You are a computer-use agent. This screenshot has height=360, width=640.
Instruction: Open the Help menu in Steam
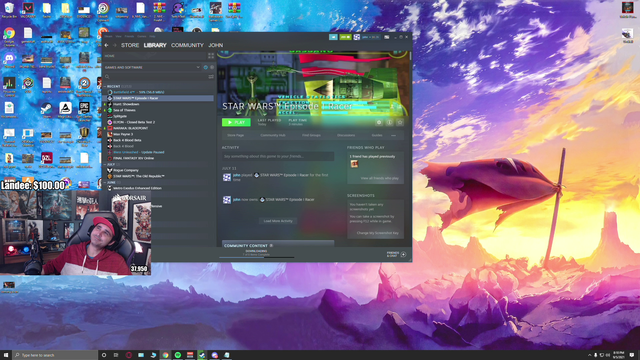[152, 36]
